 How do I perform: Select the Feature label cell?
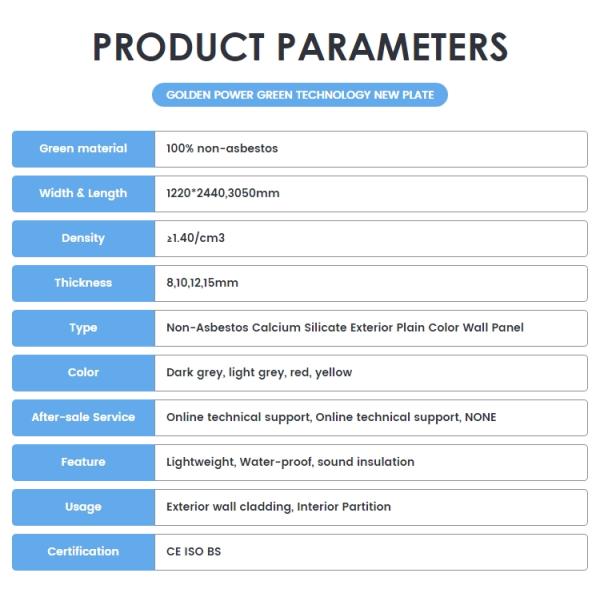point(83,462)
